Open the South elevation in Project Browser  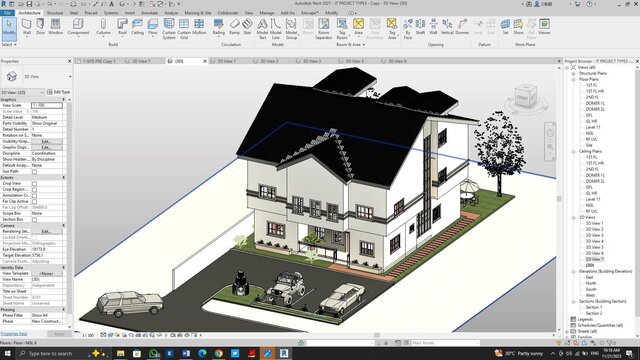tap(591, 289)
